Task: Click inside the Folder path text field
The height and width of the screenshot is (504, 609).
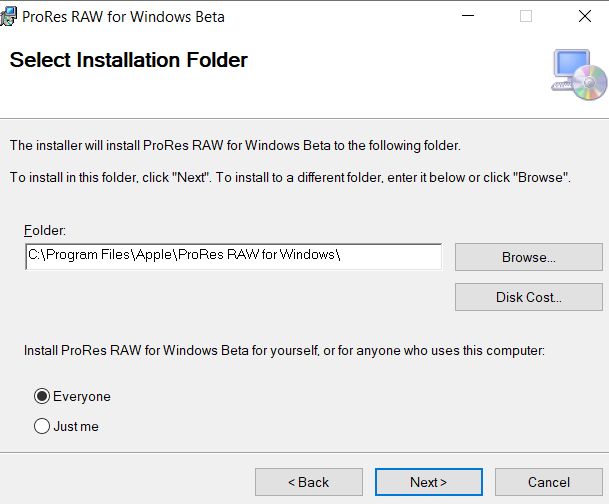Action: [x=233, y=256]
